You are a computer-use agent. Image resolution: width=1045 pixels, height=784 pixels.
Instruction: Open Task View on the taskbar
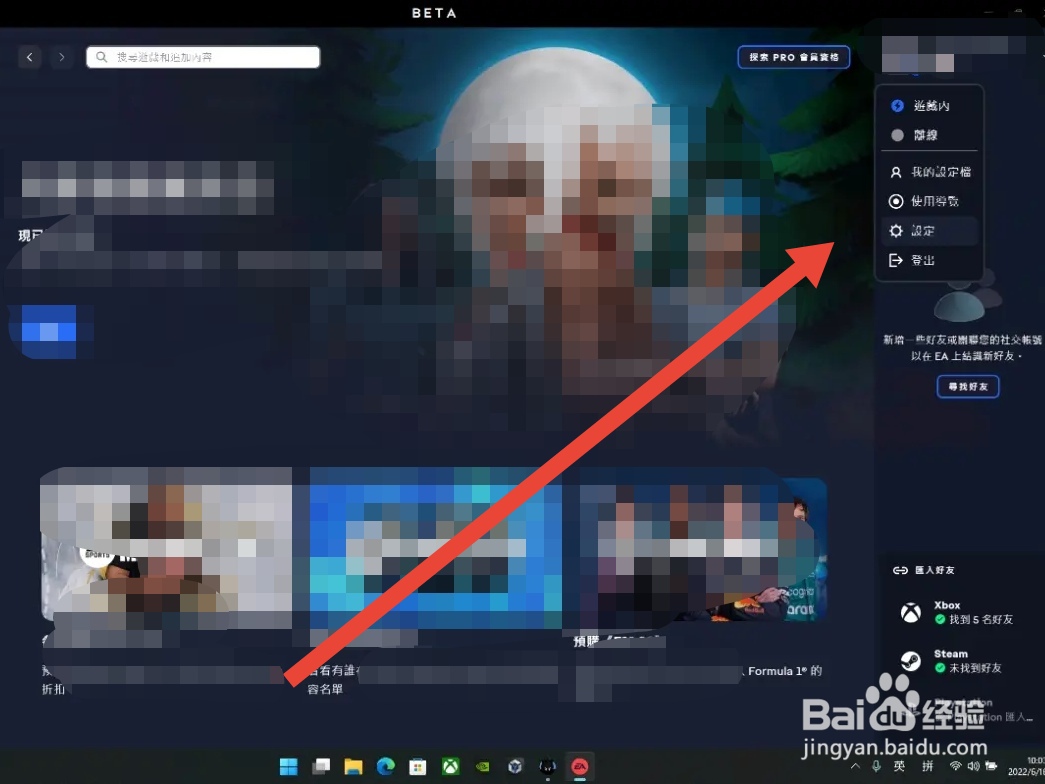[321, 767]
